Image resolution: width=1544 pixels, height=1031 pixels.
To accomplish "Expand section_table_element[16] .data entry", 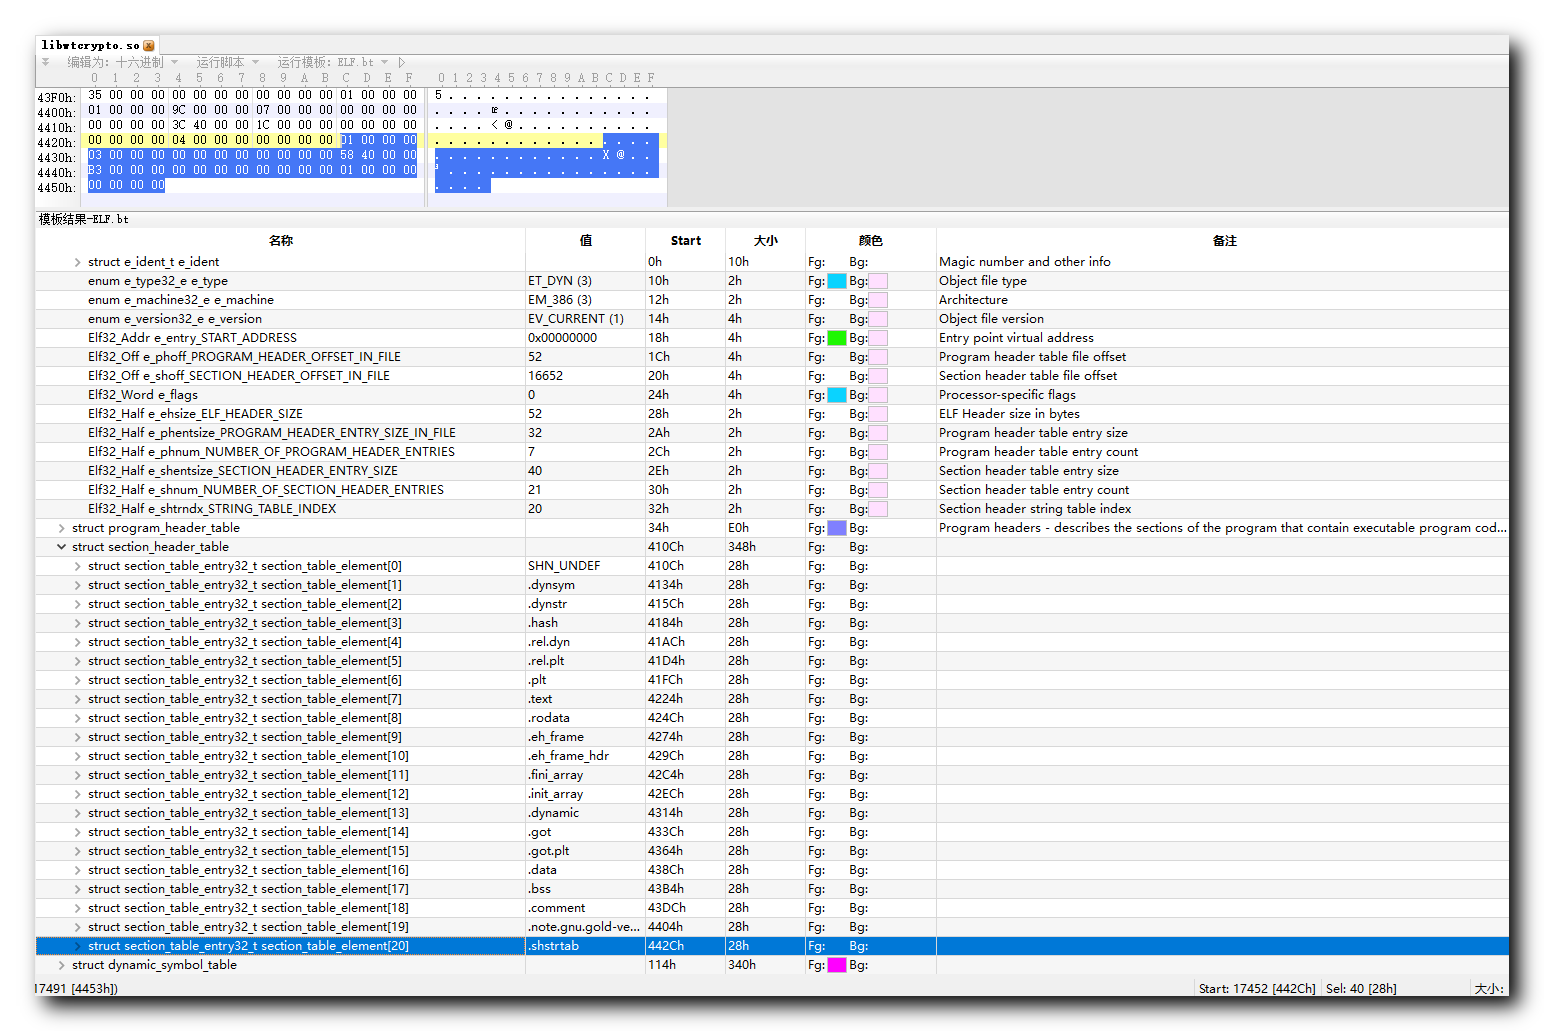I will pos(77,870).
